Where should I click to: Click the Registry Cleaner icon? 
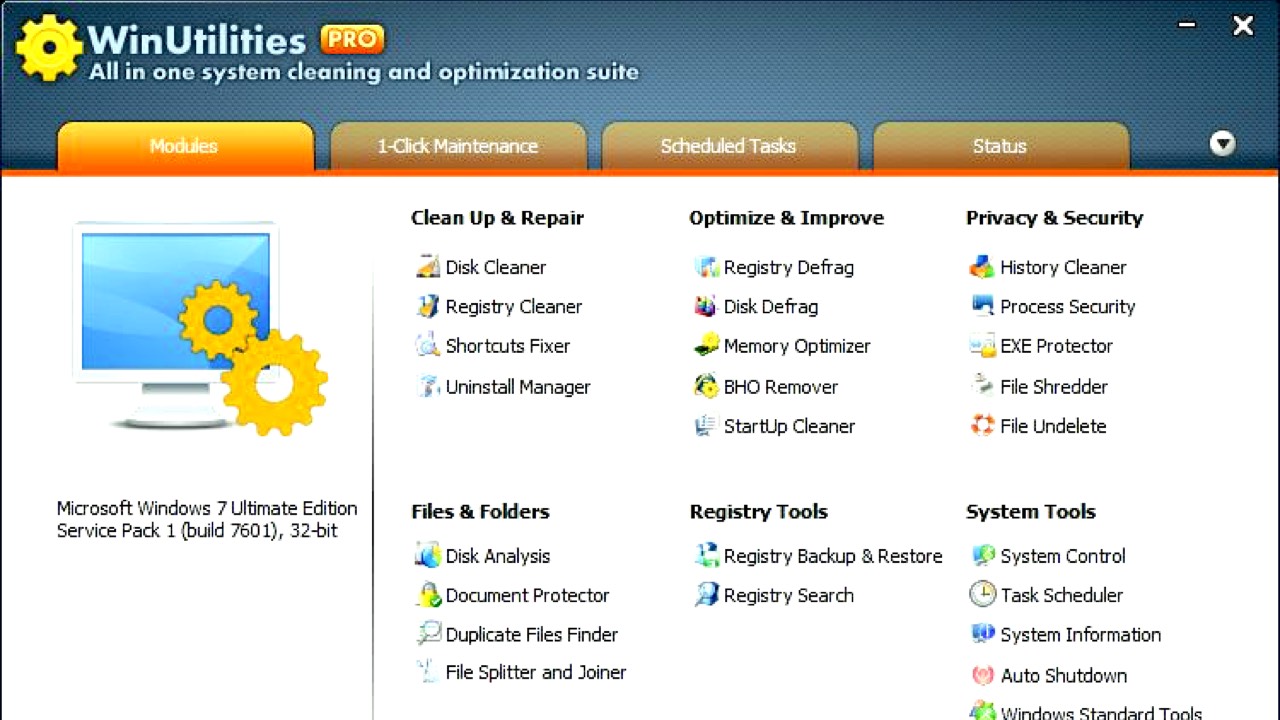[x=428, y=306]
